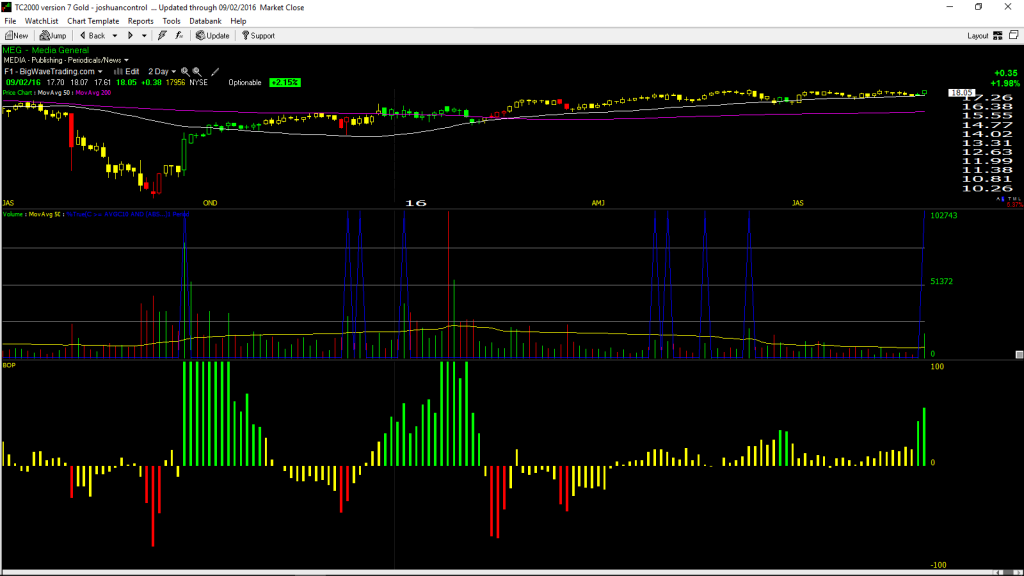Viewport: 1024px width, 576px height.
Task: Click the MovAvg 50 legend label
Action: click(x=54, y=93)
